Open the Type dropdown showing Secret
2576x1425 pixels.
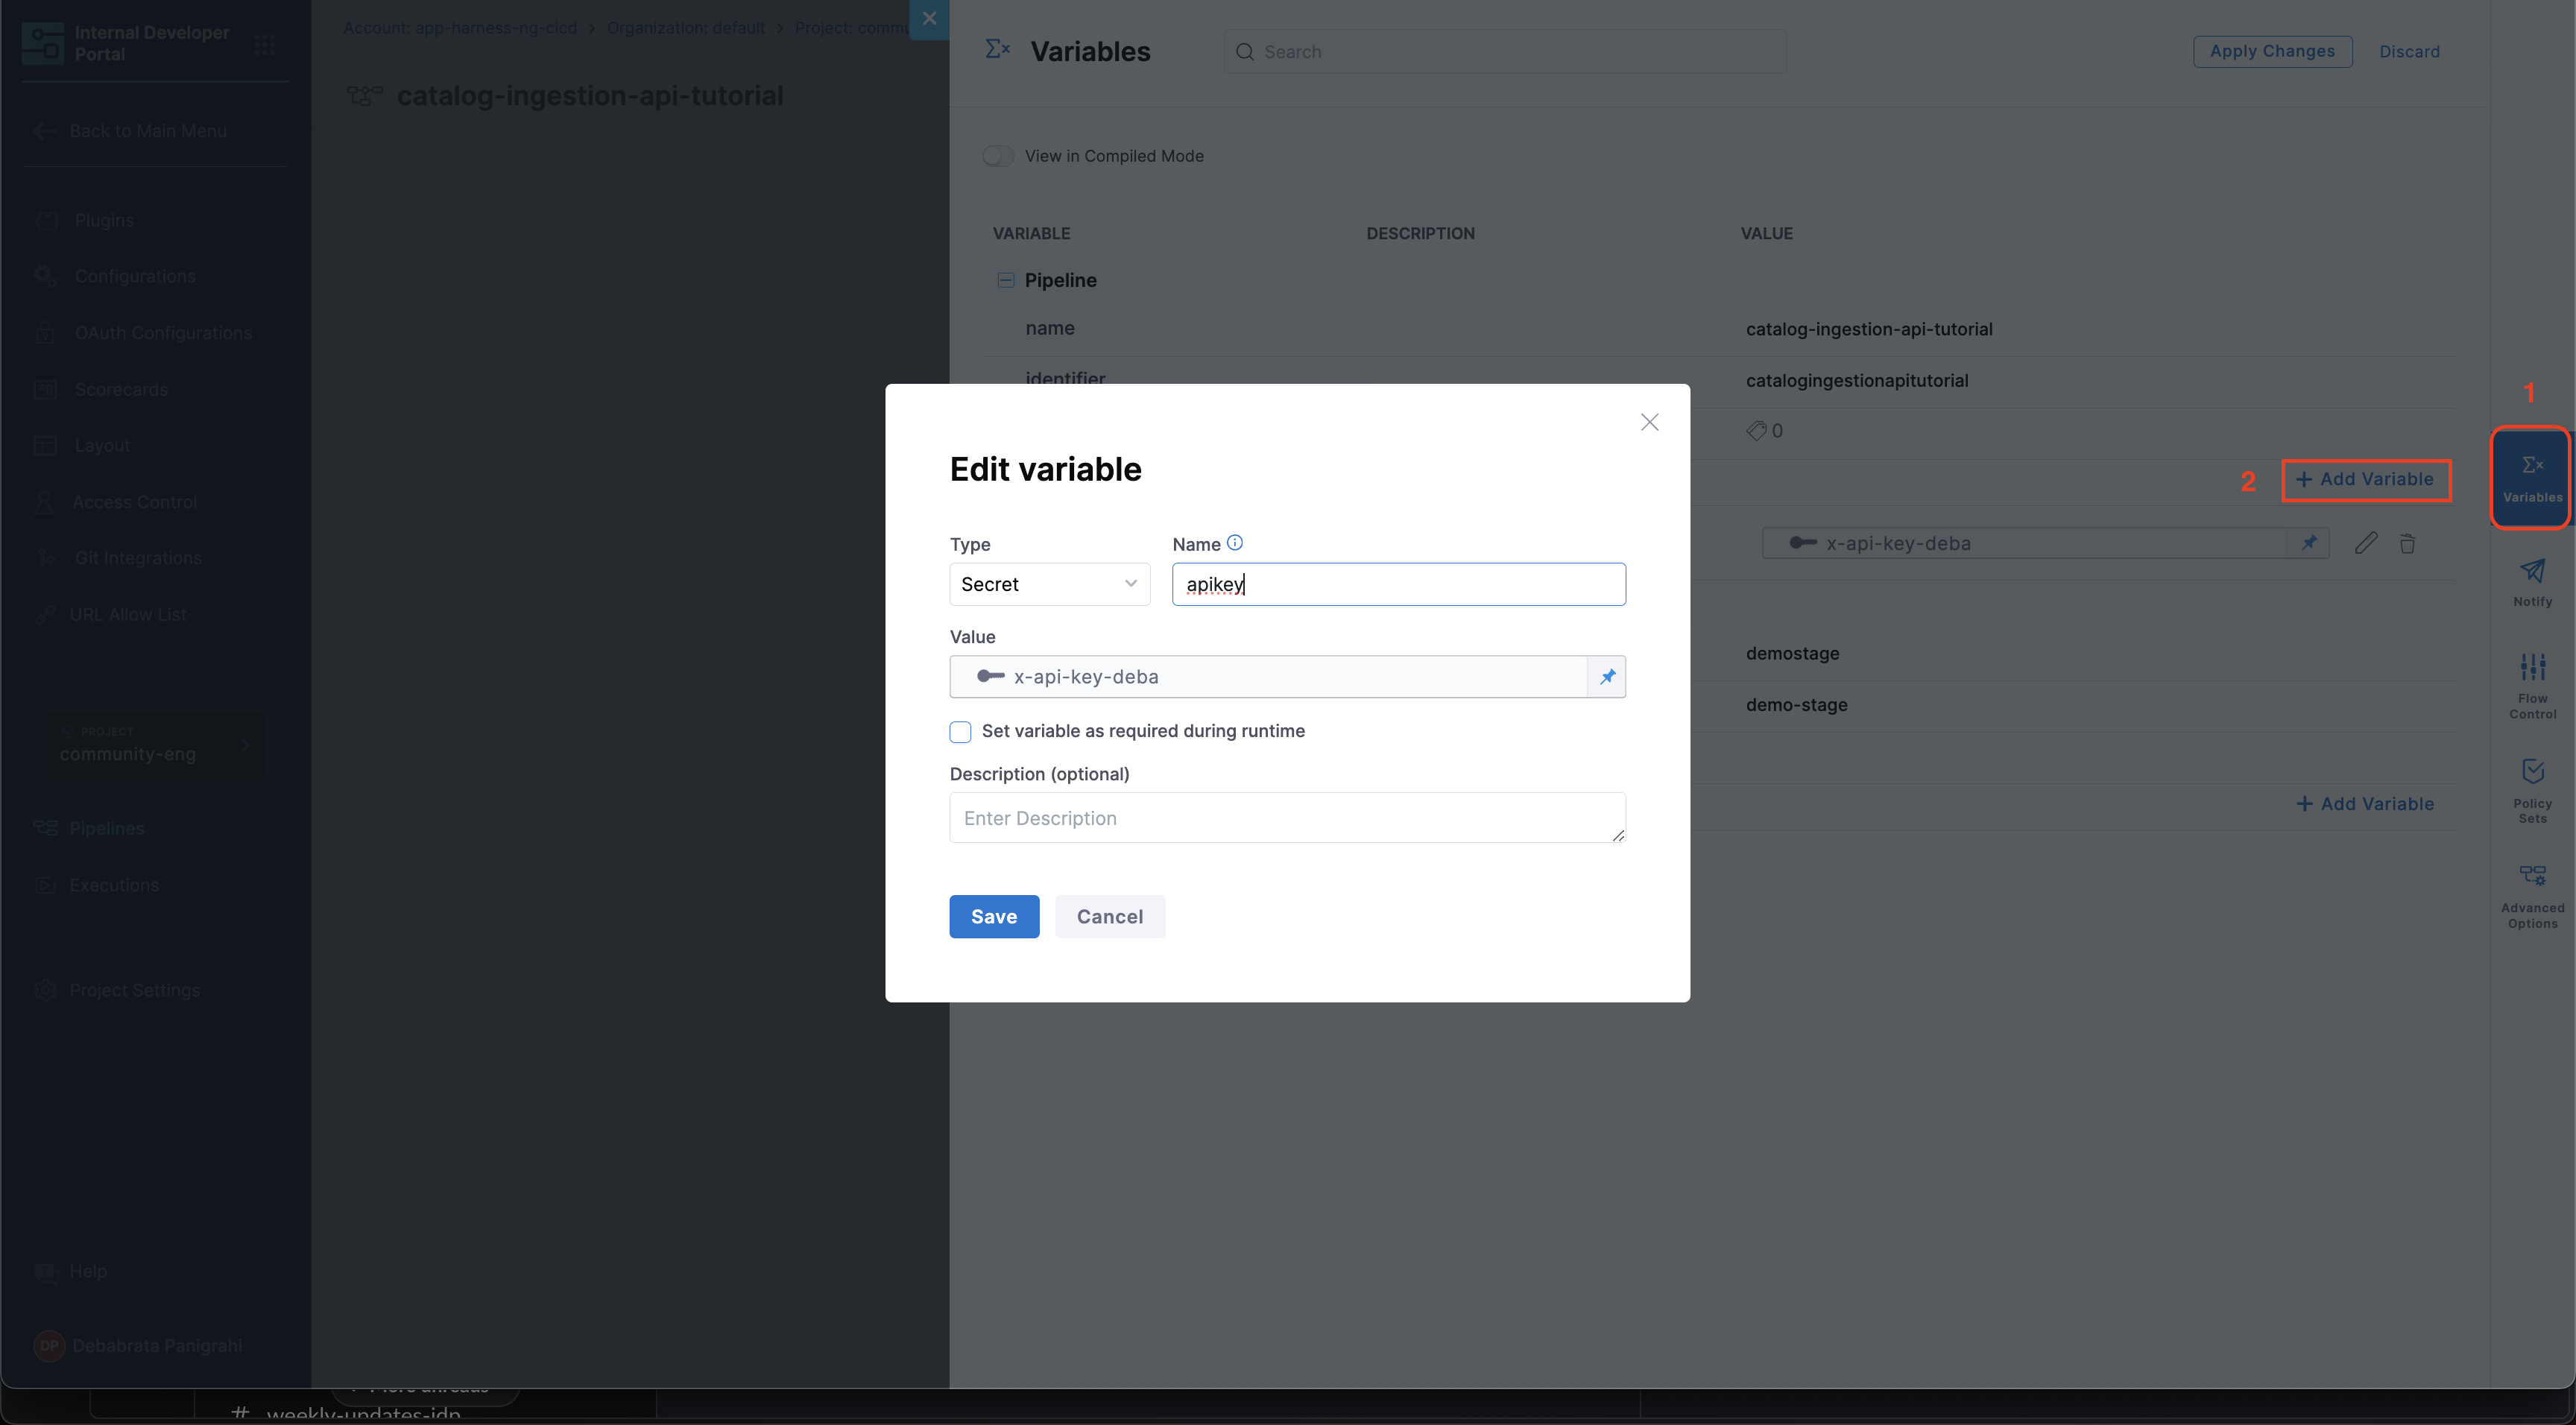(x=1049, y=584)
